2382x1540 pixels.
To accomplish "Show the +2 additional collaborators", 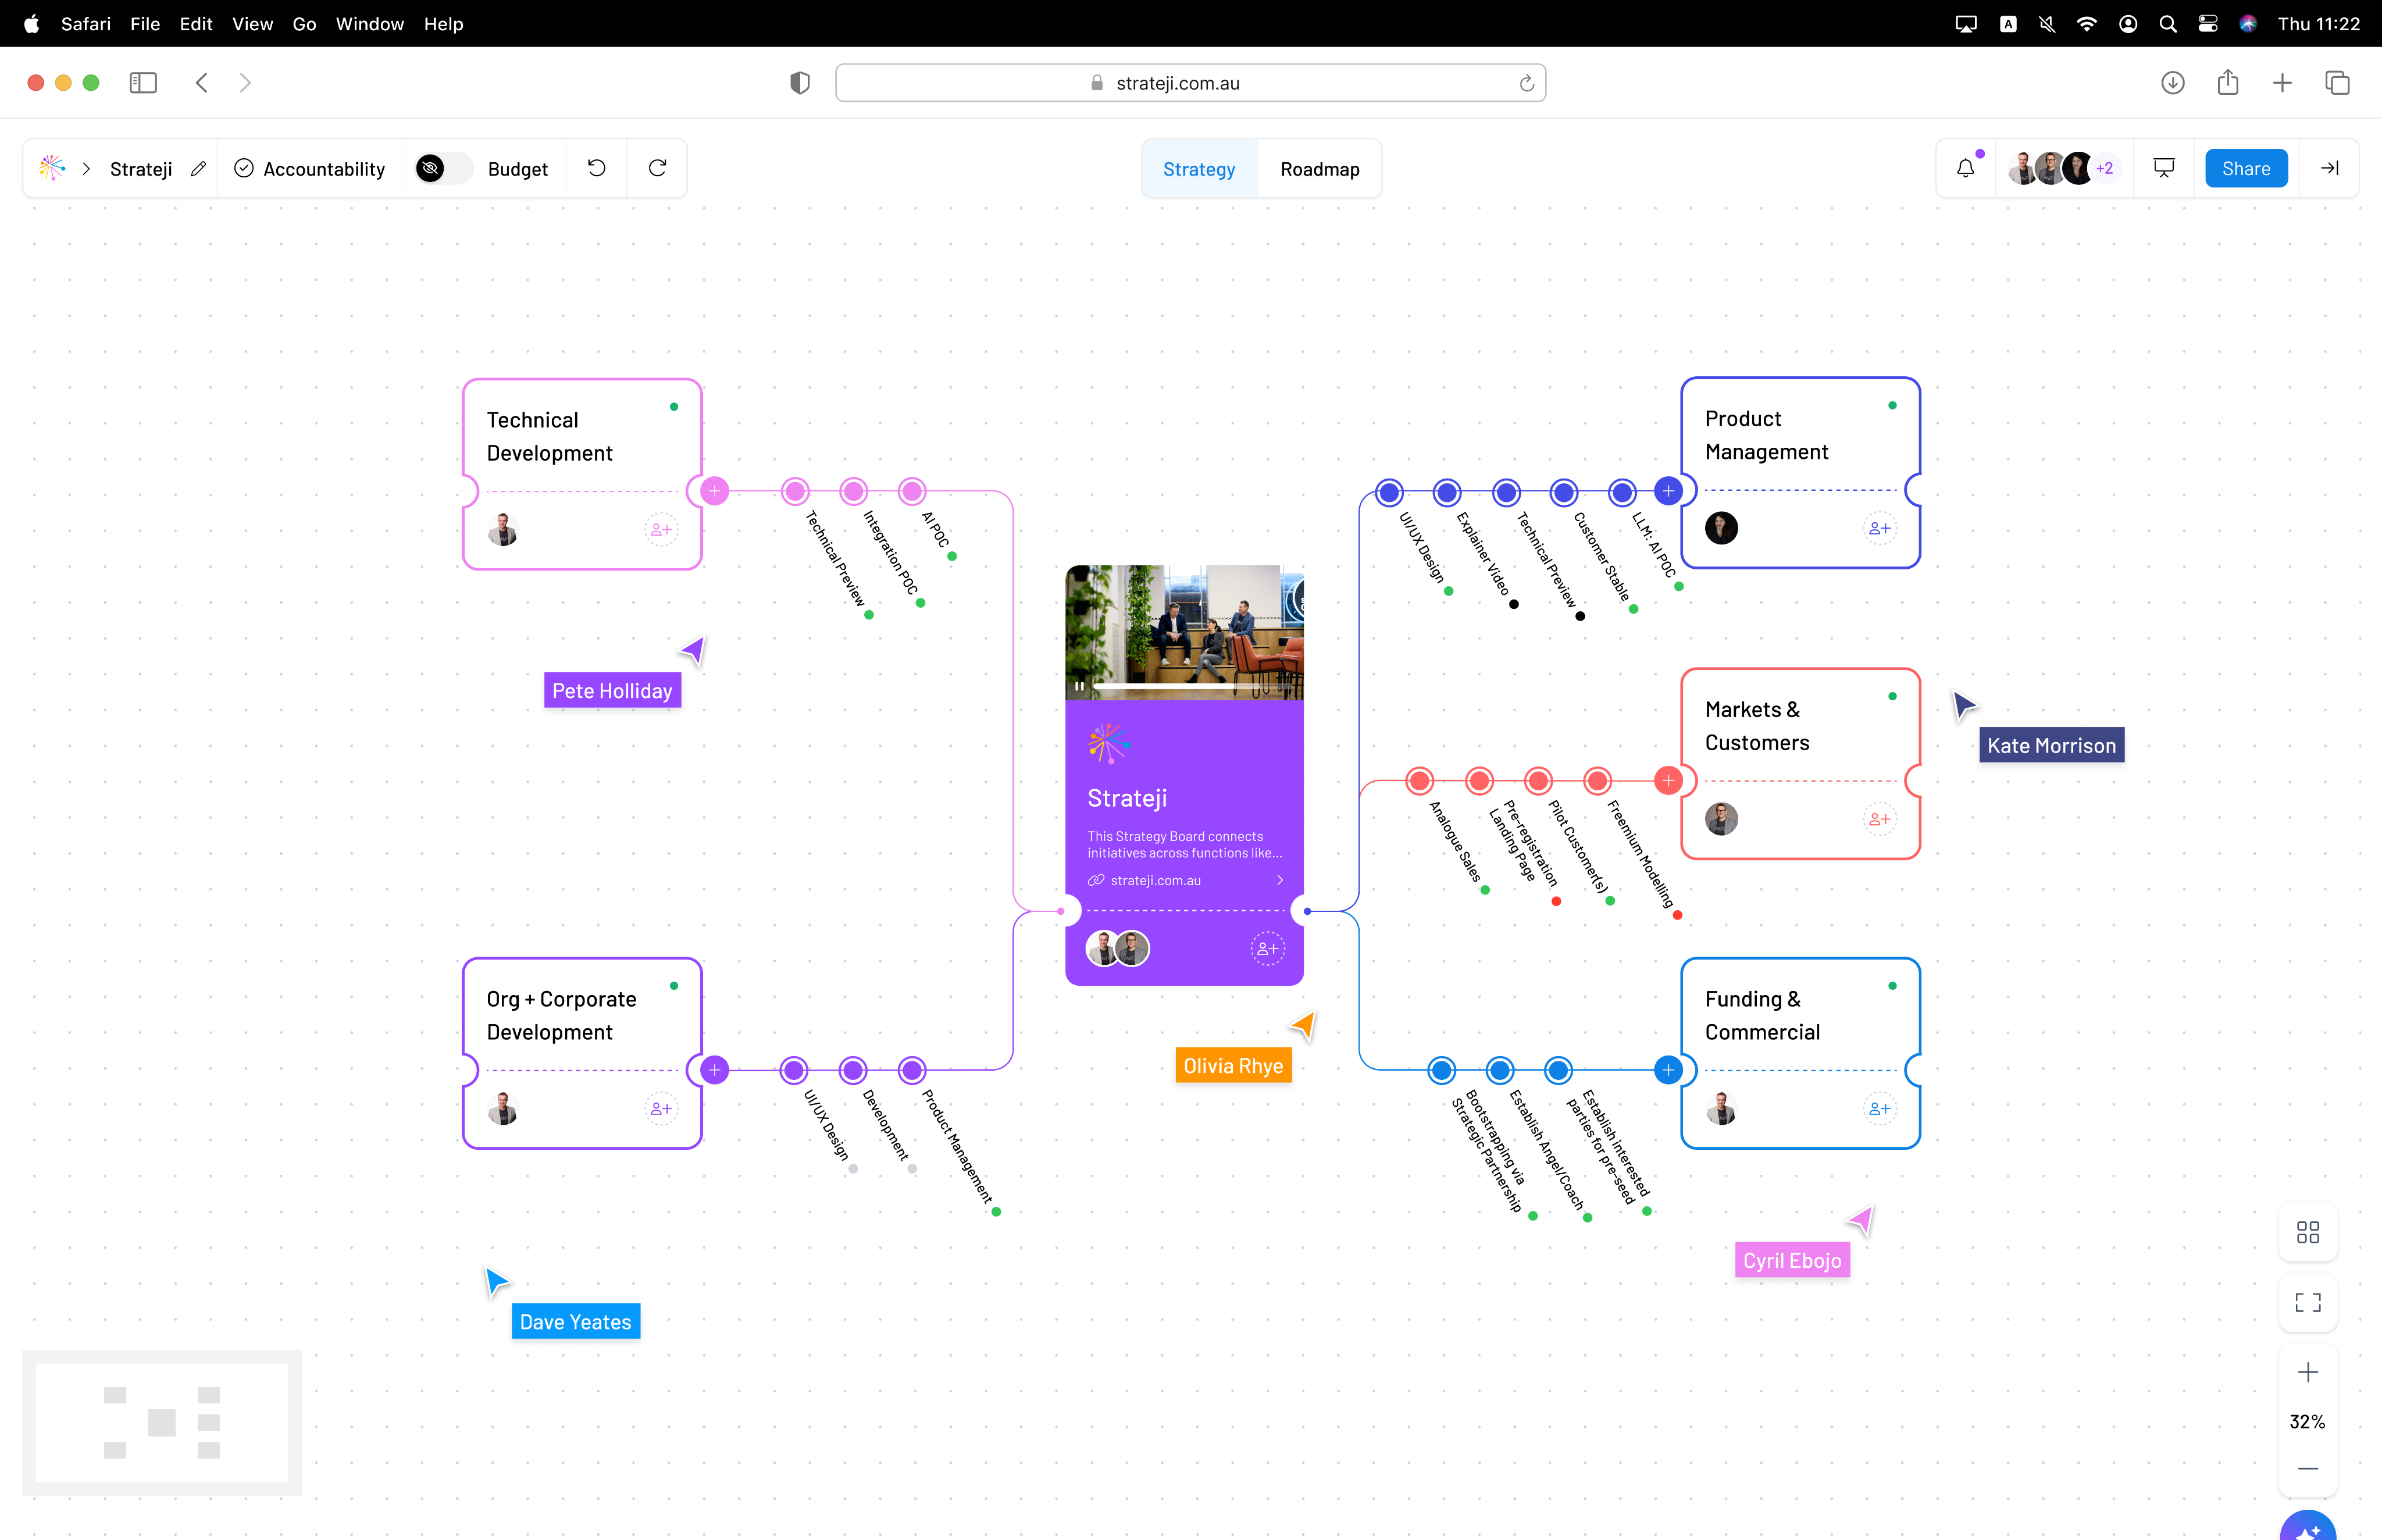I will 2105,168.
